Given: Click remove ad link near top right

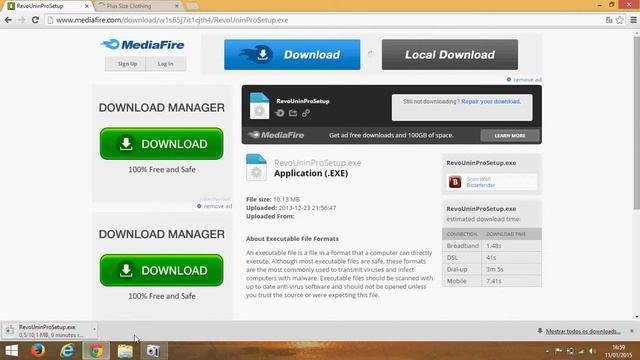Looking at the screenshot, I should pyautogui.click(x=524, y=80).
